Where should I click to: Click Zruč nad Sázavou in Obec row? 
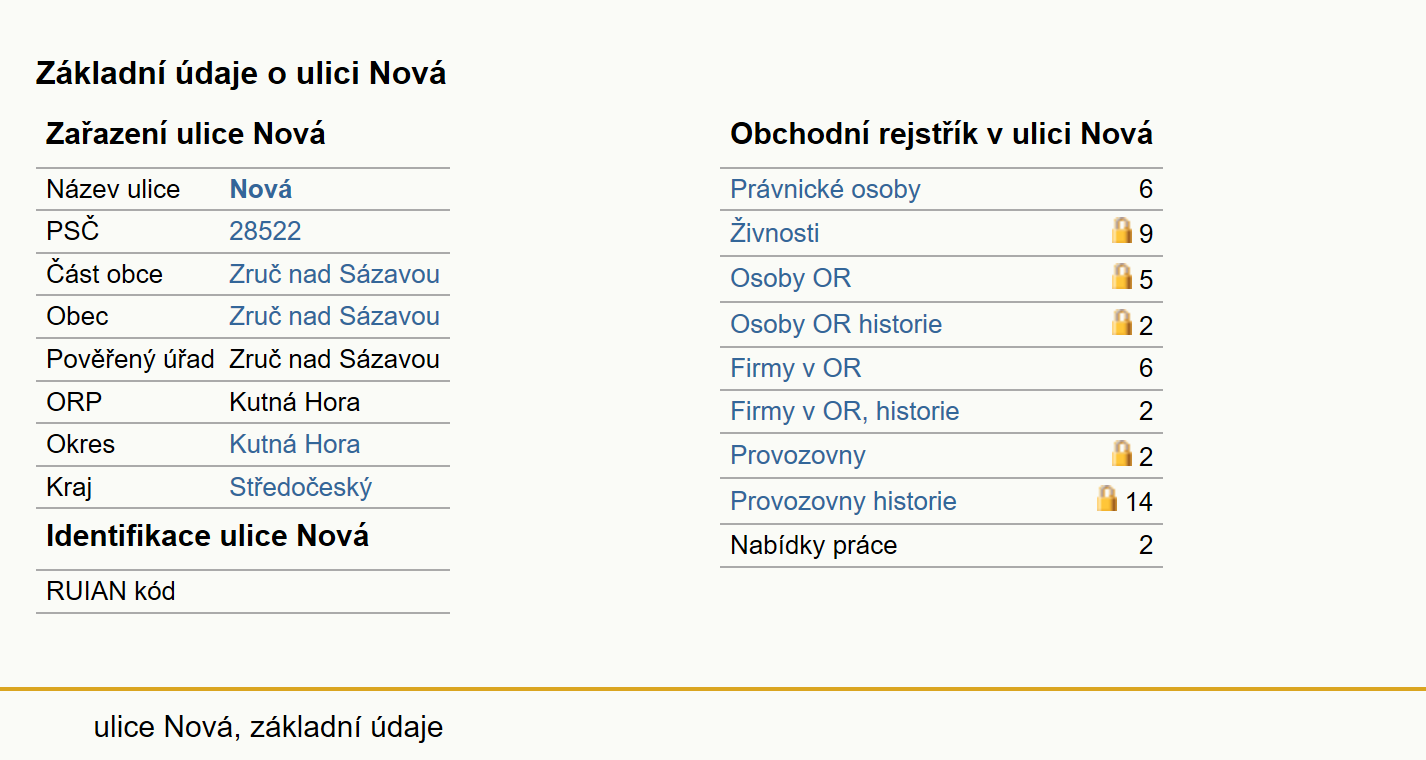pyautogui.click(x=334, y=316)
